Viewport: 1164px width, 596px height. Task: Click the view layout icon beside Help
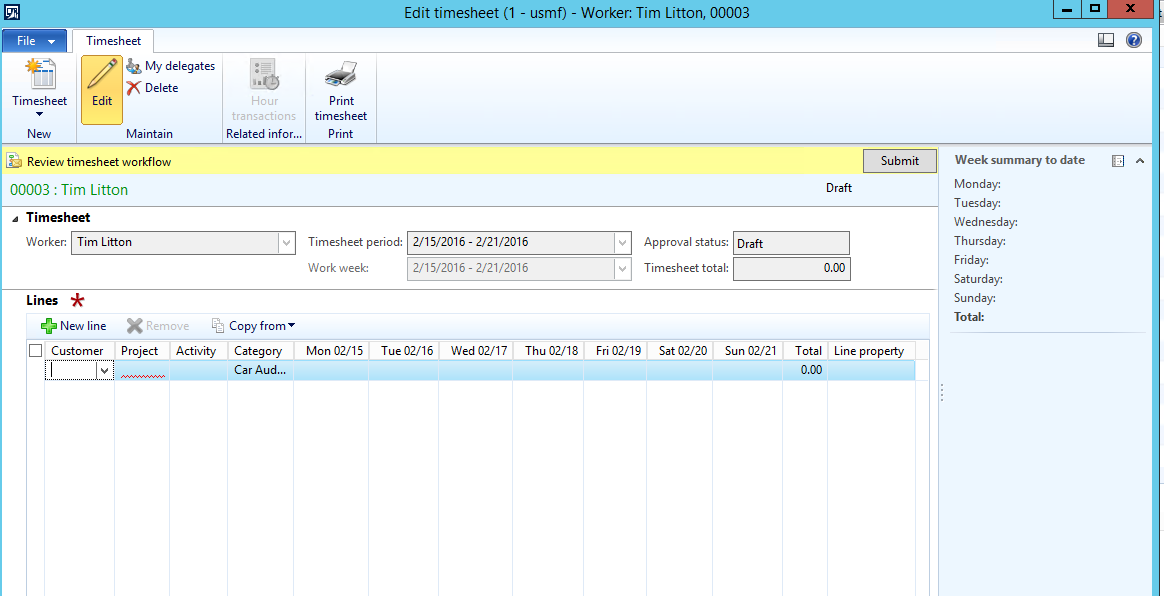[1106, 41]
